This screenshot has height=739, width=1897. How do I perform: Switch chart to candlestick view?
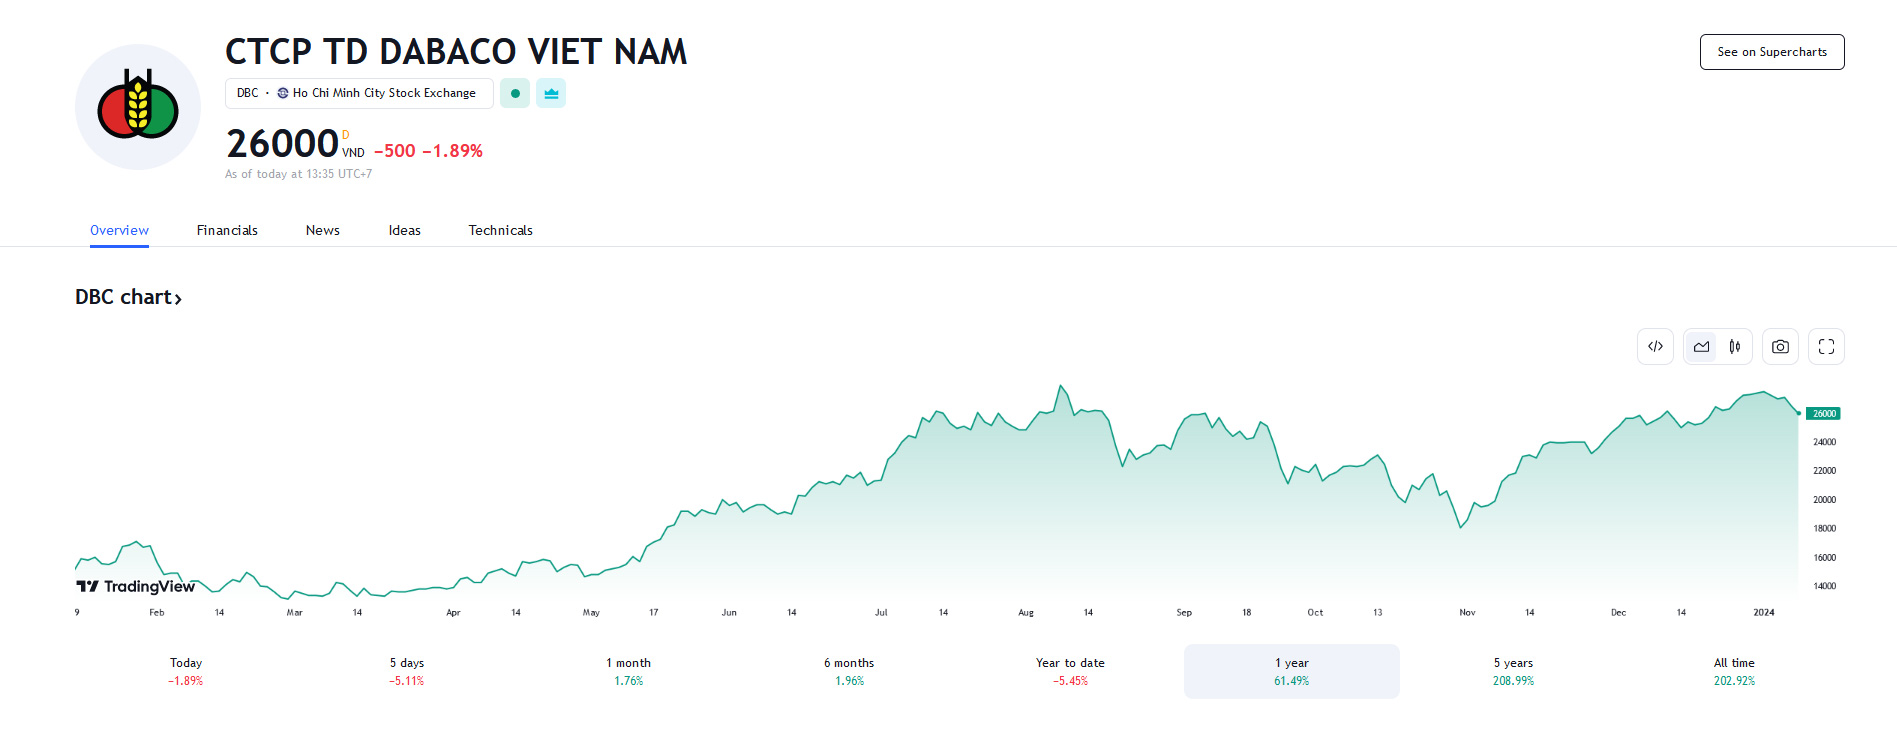[1735, 346]
